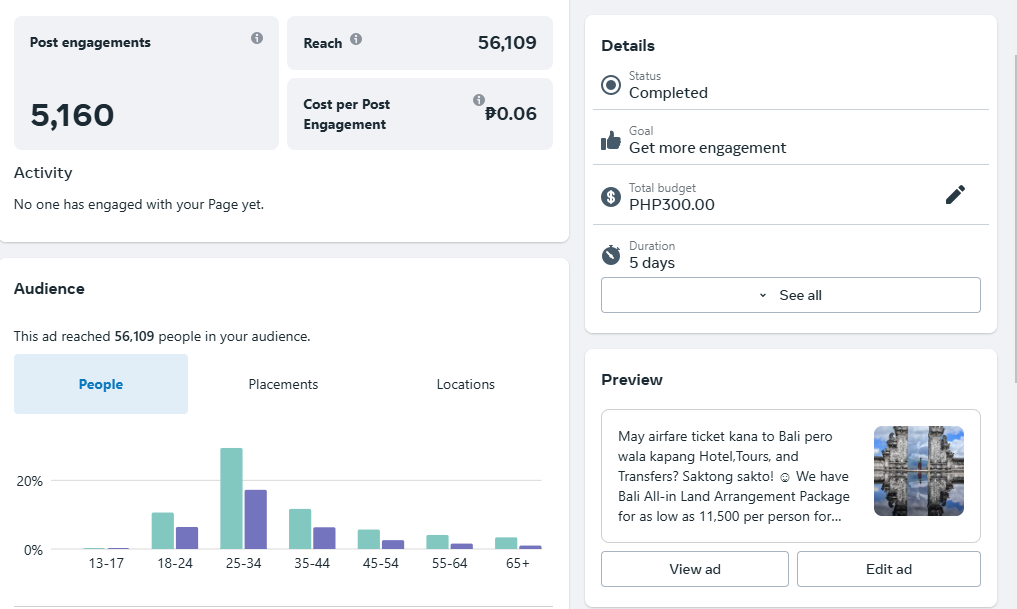
Task: Click the Post engagements info icon
Action: 257,38
